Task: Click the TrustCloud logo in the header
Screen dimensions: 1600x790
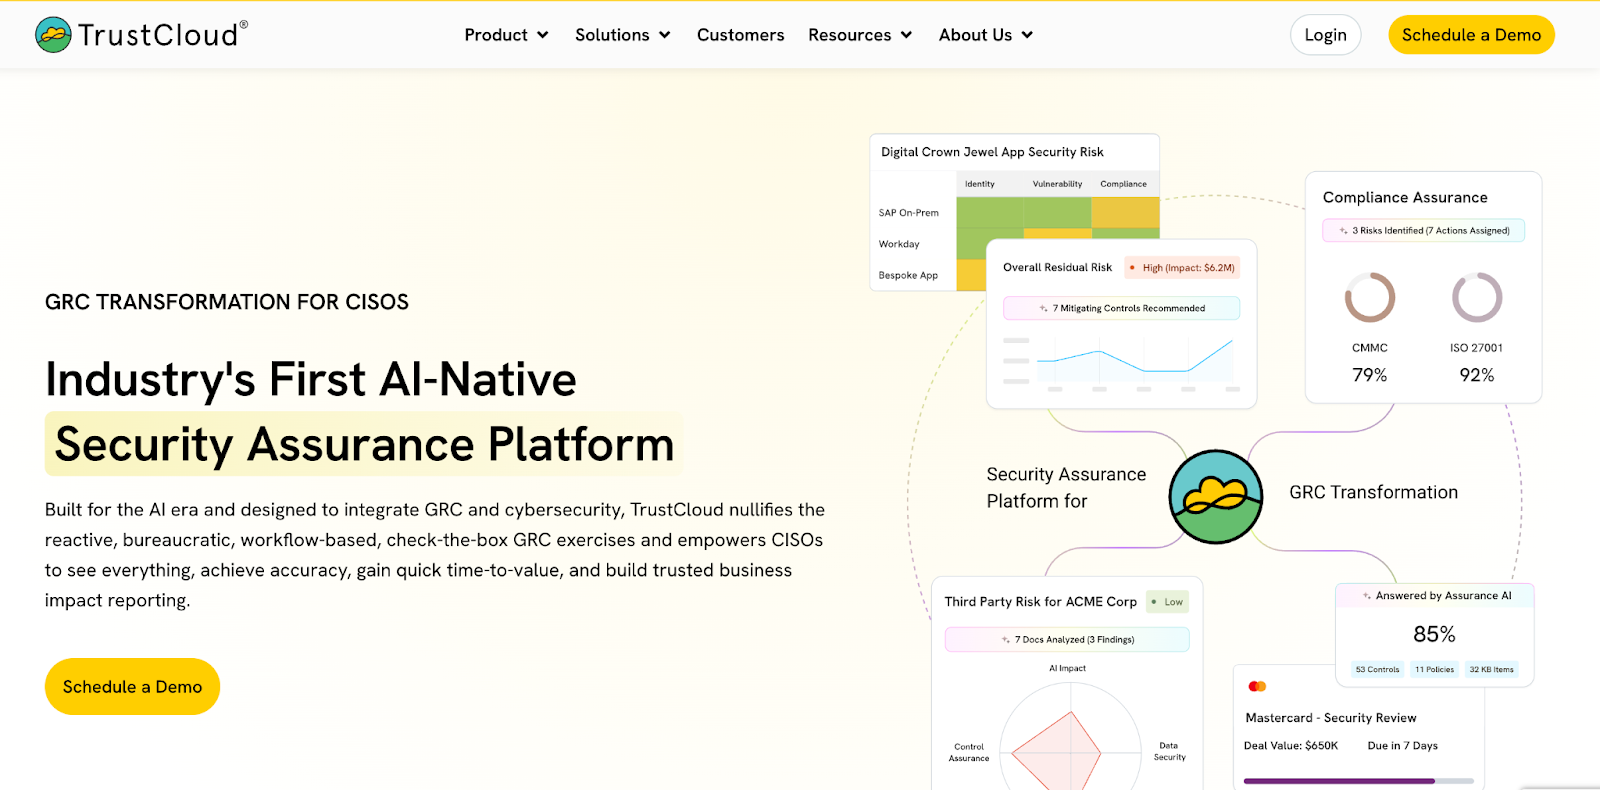Action: (141, 35)
